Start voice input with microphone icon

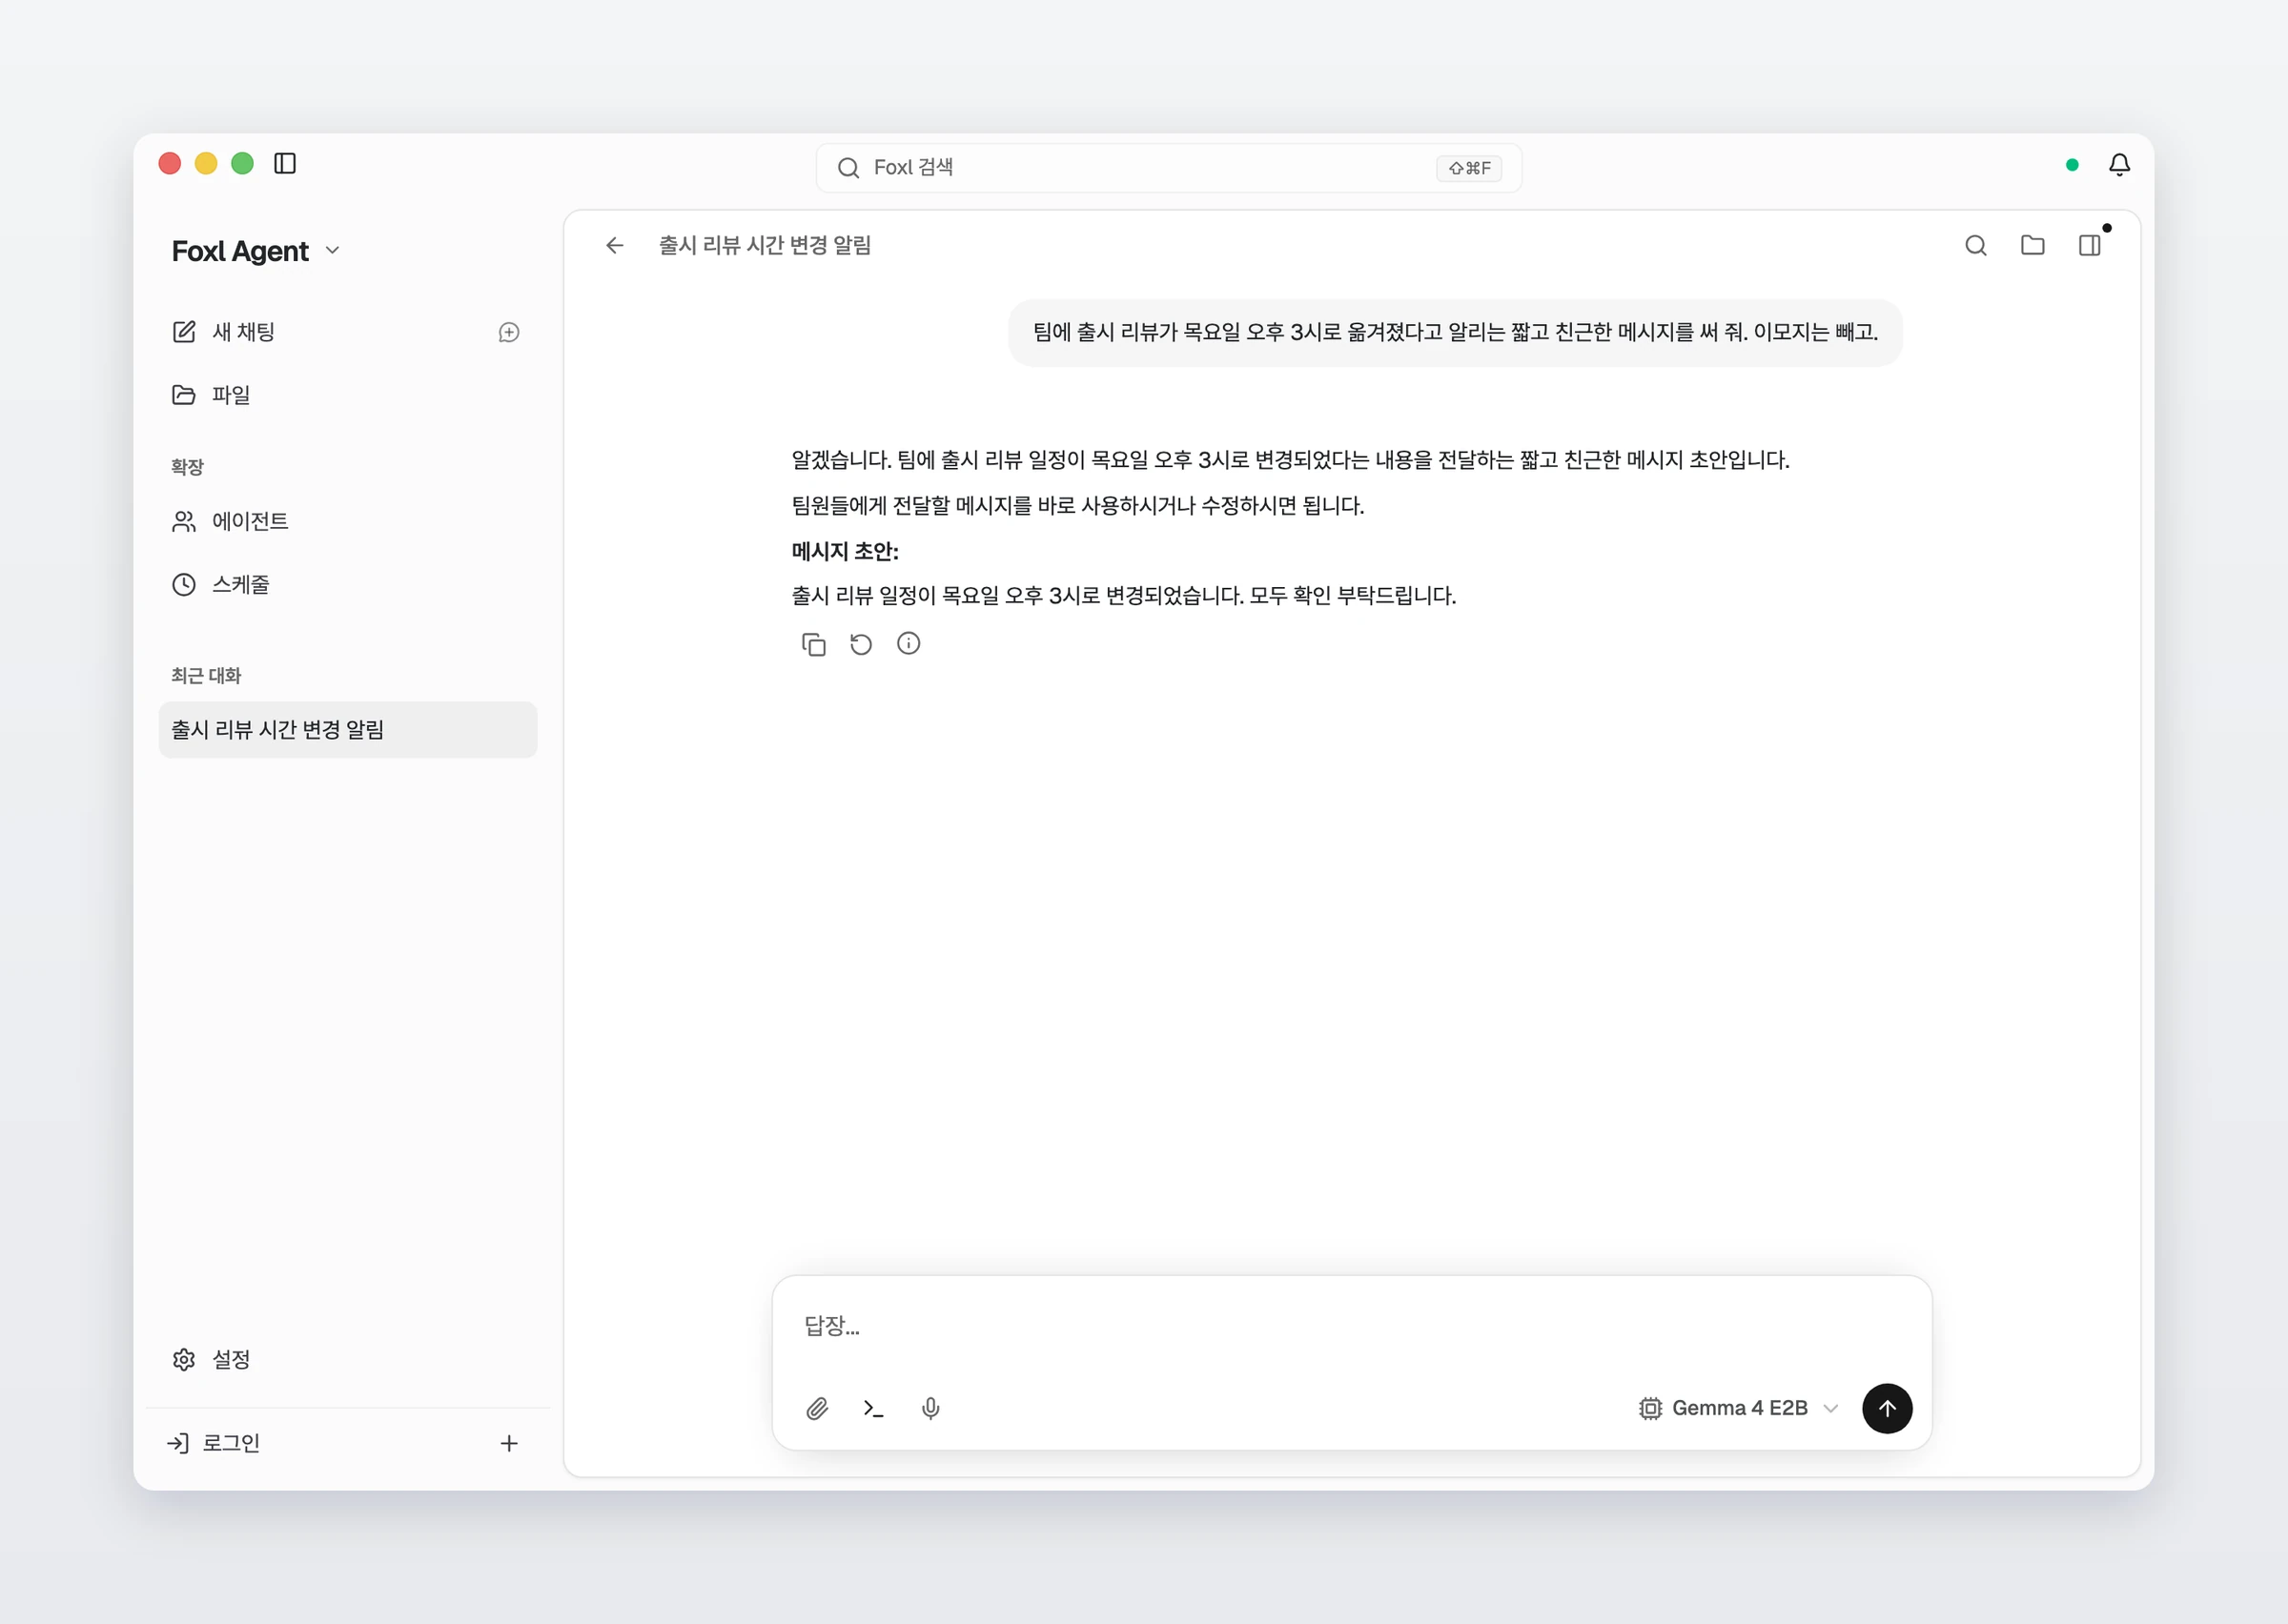click(930, 1408)
